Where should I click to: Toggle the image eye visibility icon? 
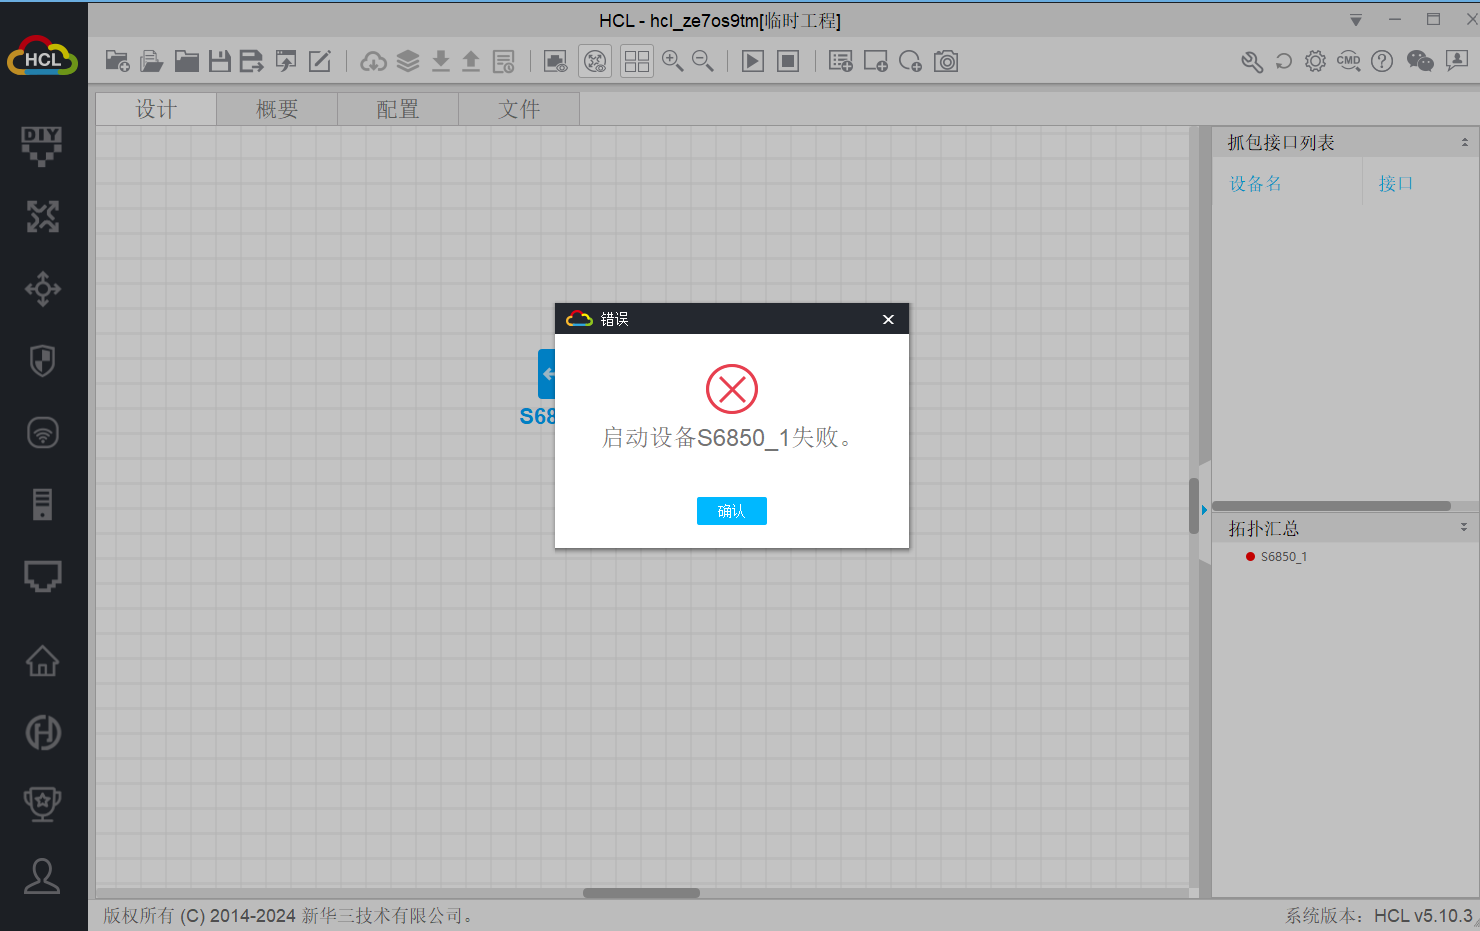pos(555,61)
